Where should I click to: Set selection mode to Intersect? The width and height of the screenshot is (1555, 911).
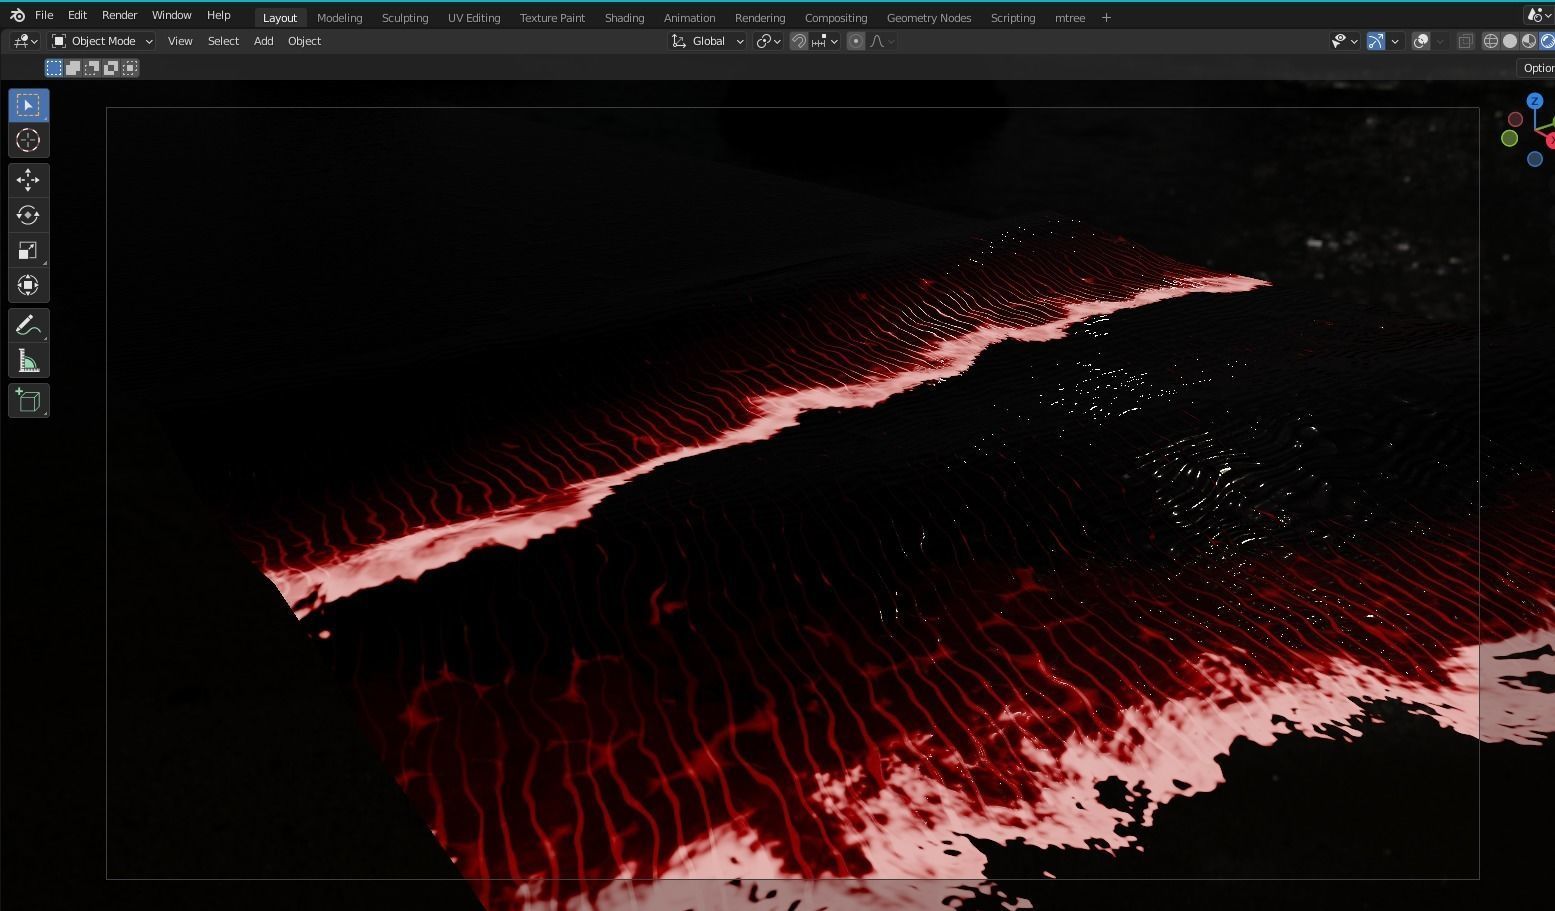coord(130,67)
